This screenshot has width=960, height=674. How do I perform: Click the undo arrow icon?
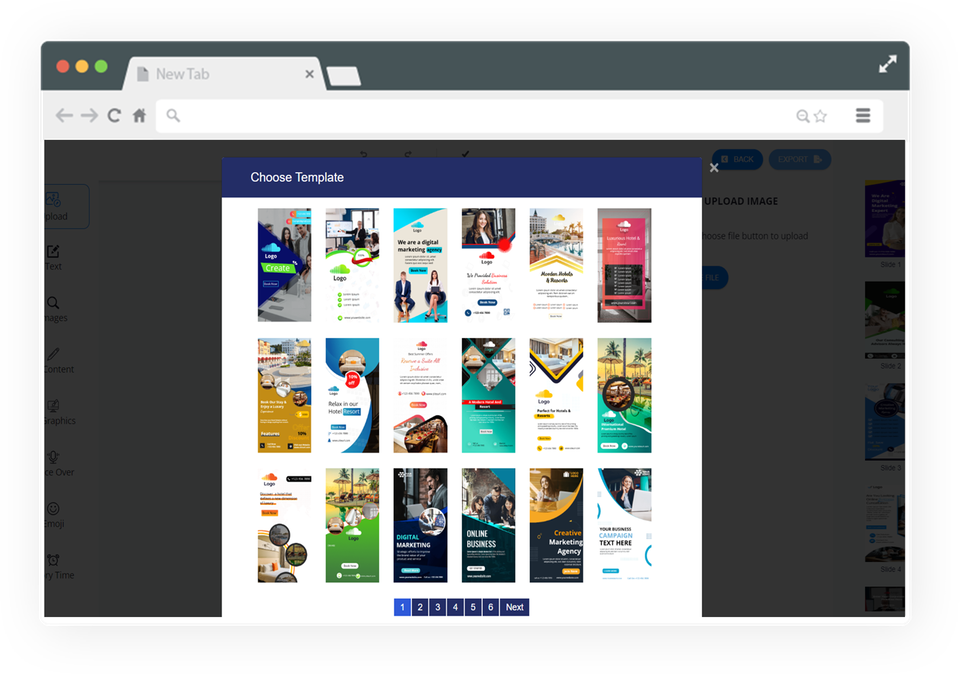364,154
